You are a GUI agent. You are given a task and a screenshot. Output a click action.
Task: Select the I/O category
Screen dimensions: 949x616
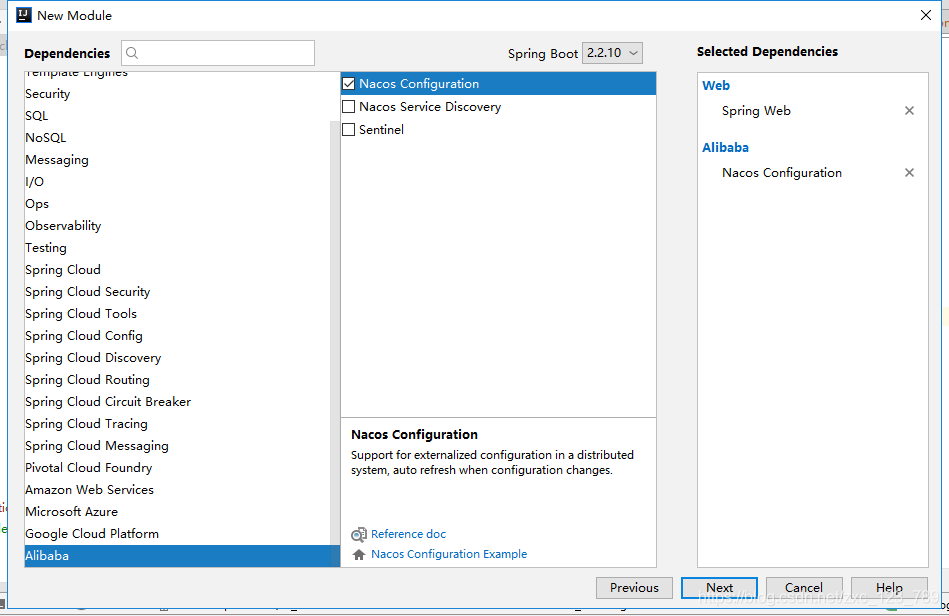182,182
